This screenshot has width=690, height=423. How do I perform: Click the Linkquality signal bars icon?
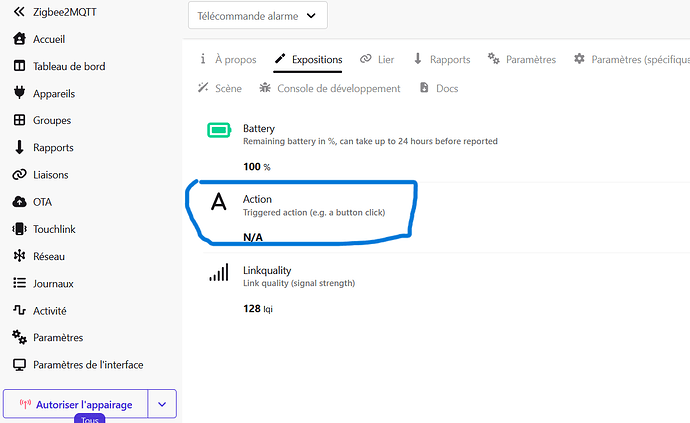219,272
